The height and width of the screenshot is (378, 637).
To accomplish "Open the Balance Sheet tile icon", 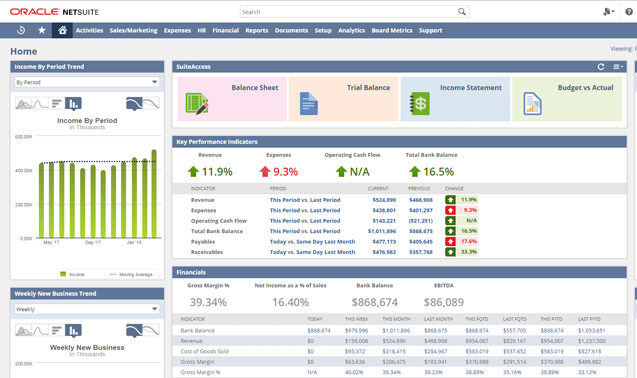I will tap(197, 104).
